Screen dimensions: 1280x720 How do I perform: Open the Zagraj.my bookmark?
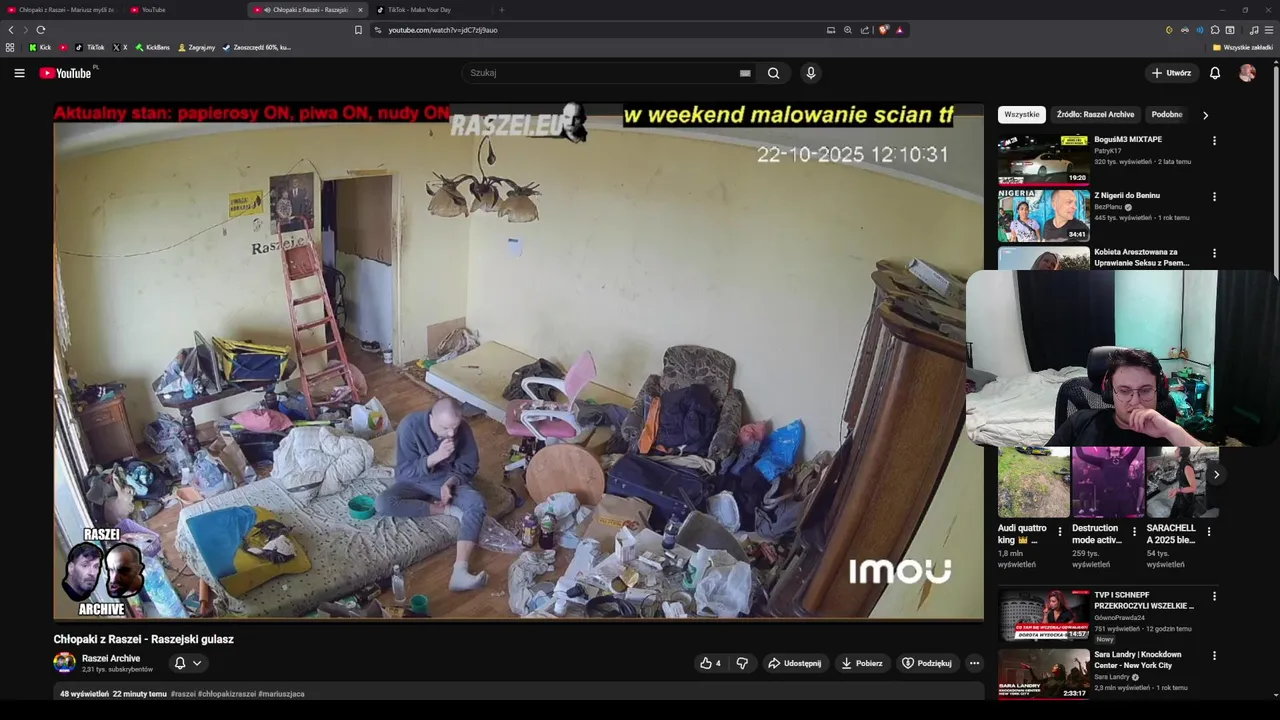[197, 47]
